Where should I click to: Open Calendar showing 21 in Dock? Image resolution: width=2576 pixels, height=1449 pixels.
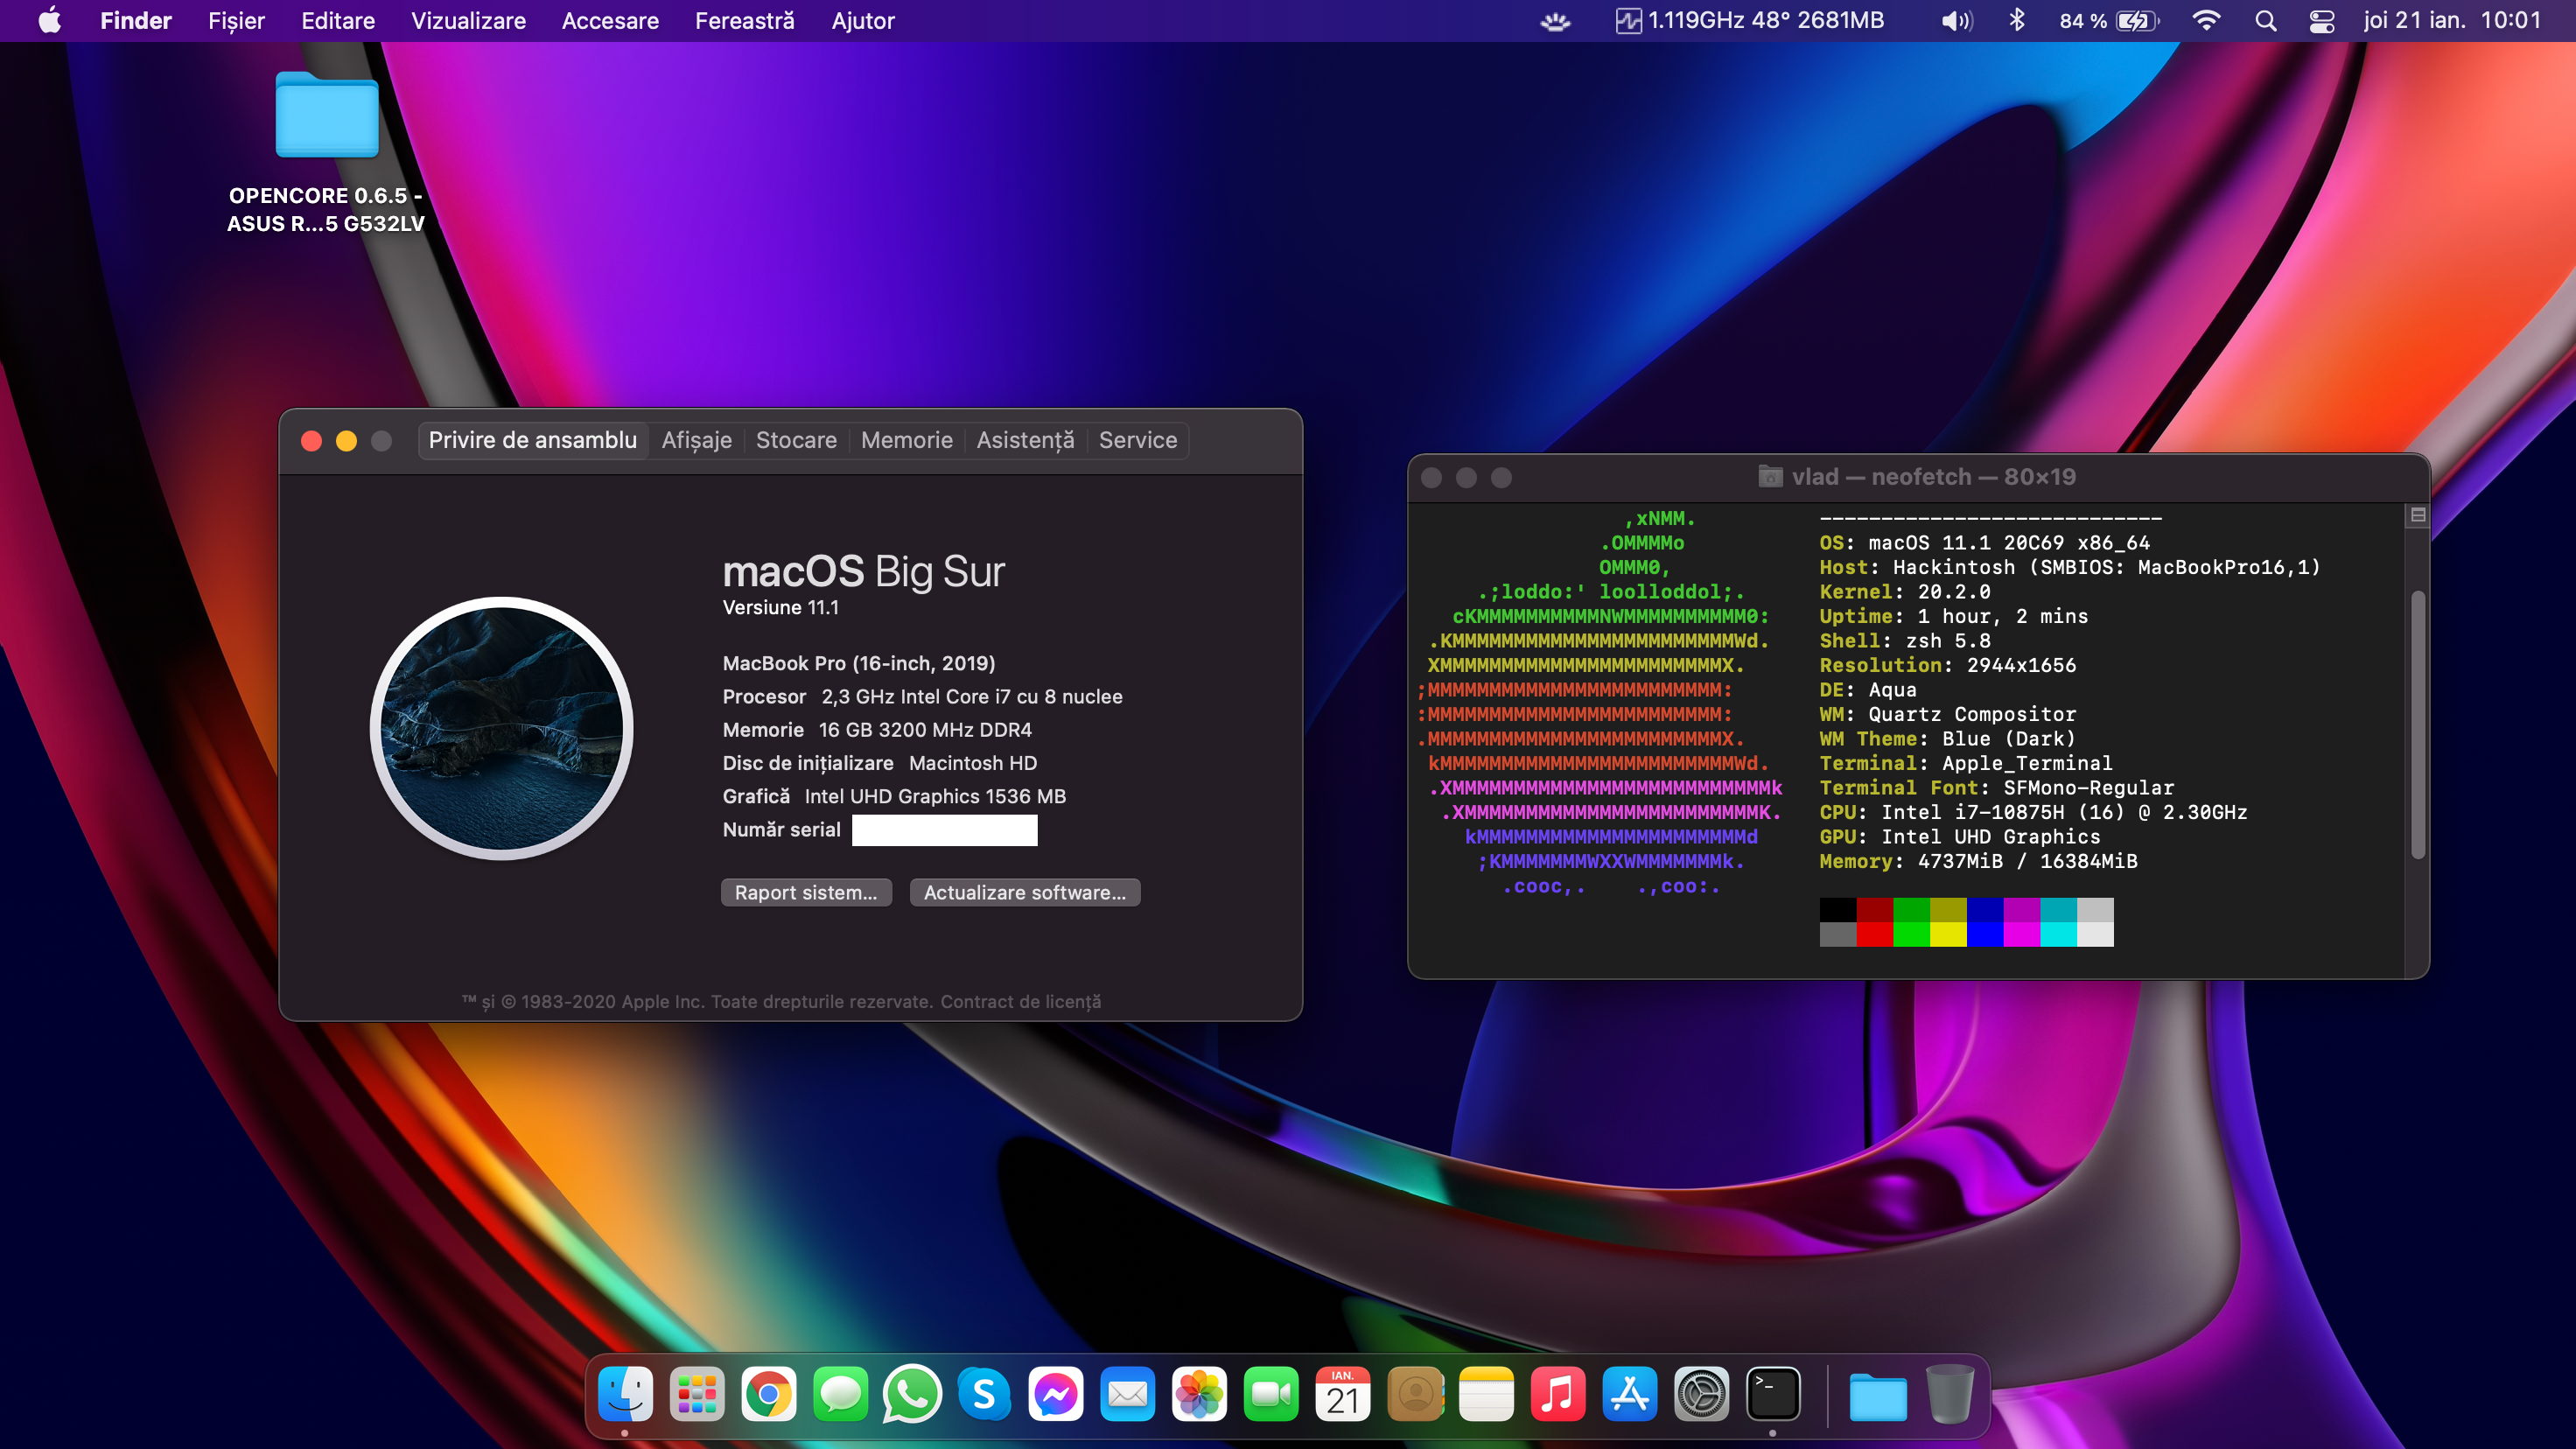pos(1342,1393)
